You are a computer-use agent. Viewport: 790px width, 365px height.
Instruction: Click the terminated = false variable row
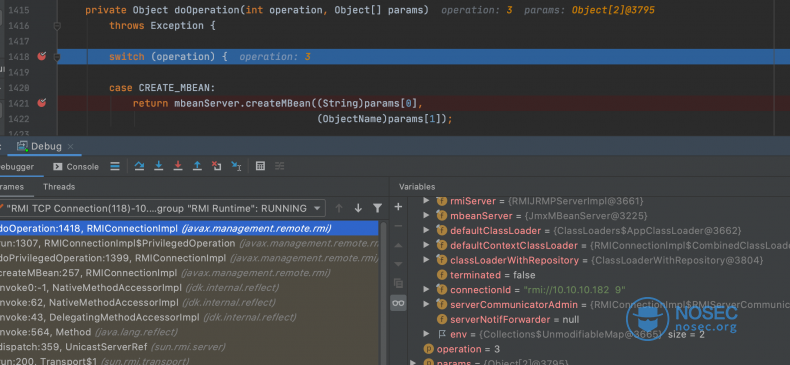coord(599,275)
